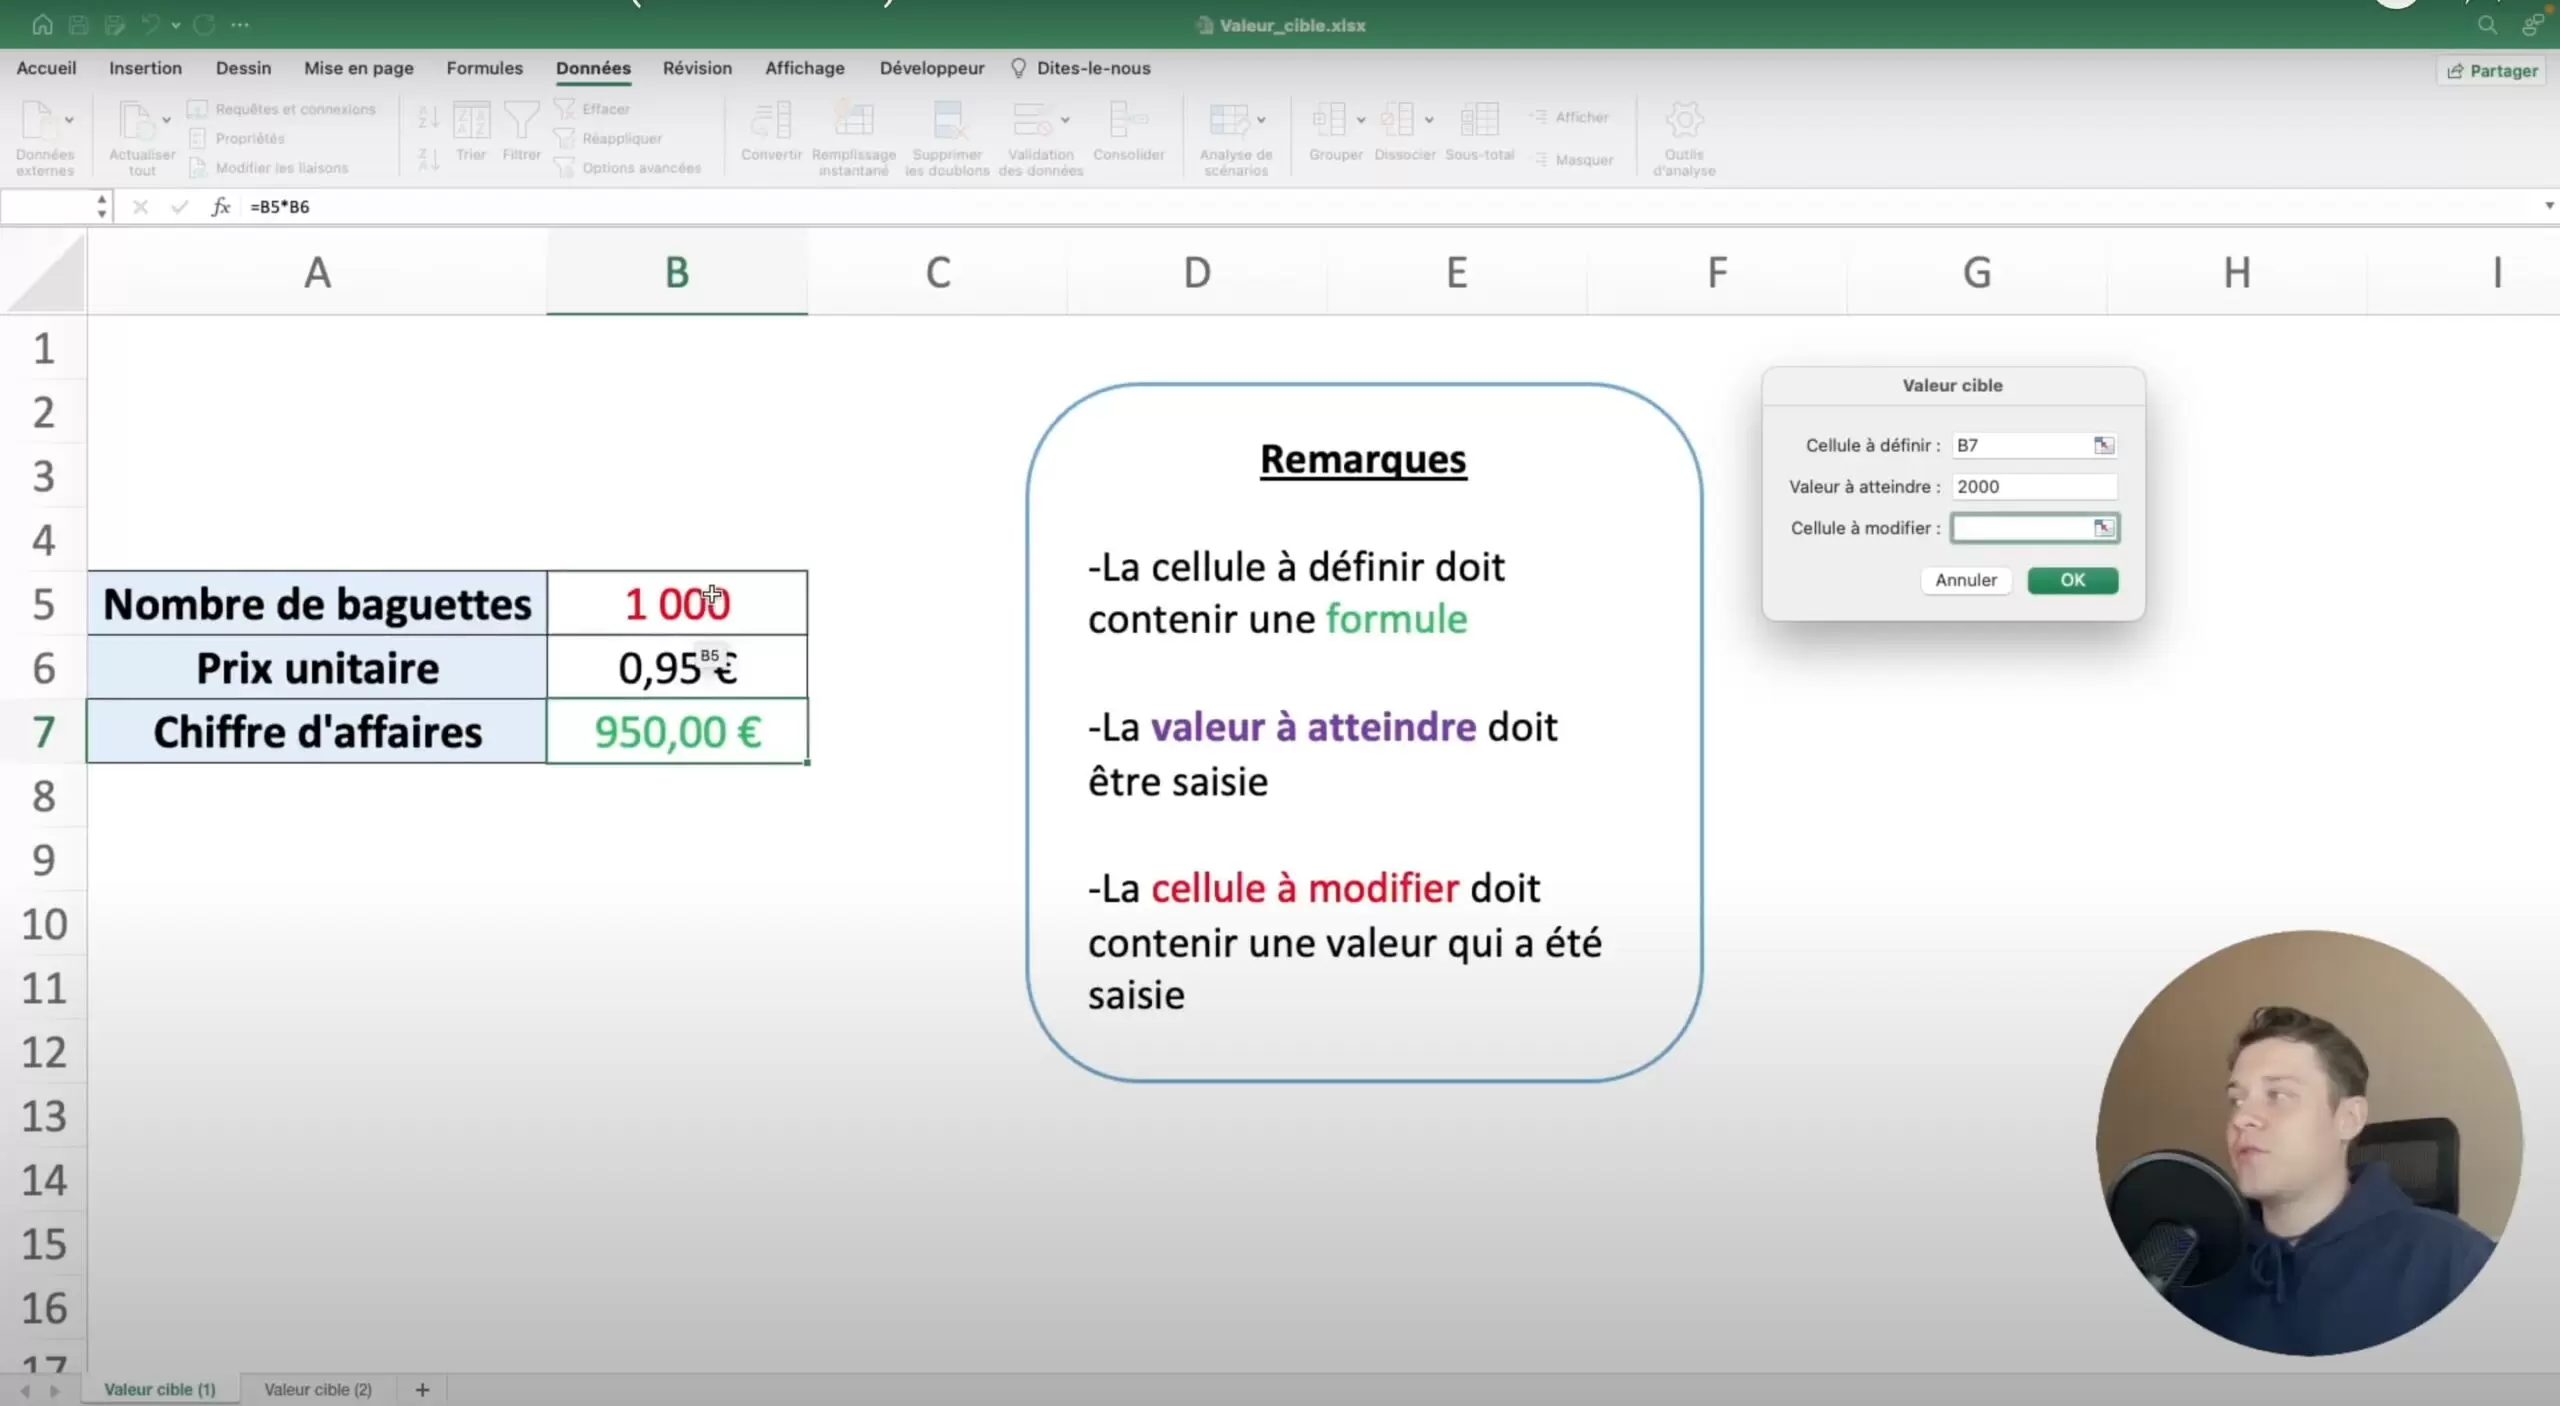The width and height of the screenshot is (2560, 1406).
Task: Click the Sous-total icon
Action: point(1479,120)
